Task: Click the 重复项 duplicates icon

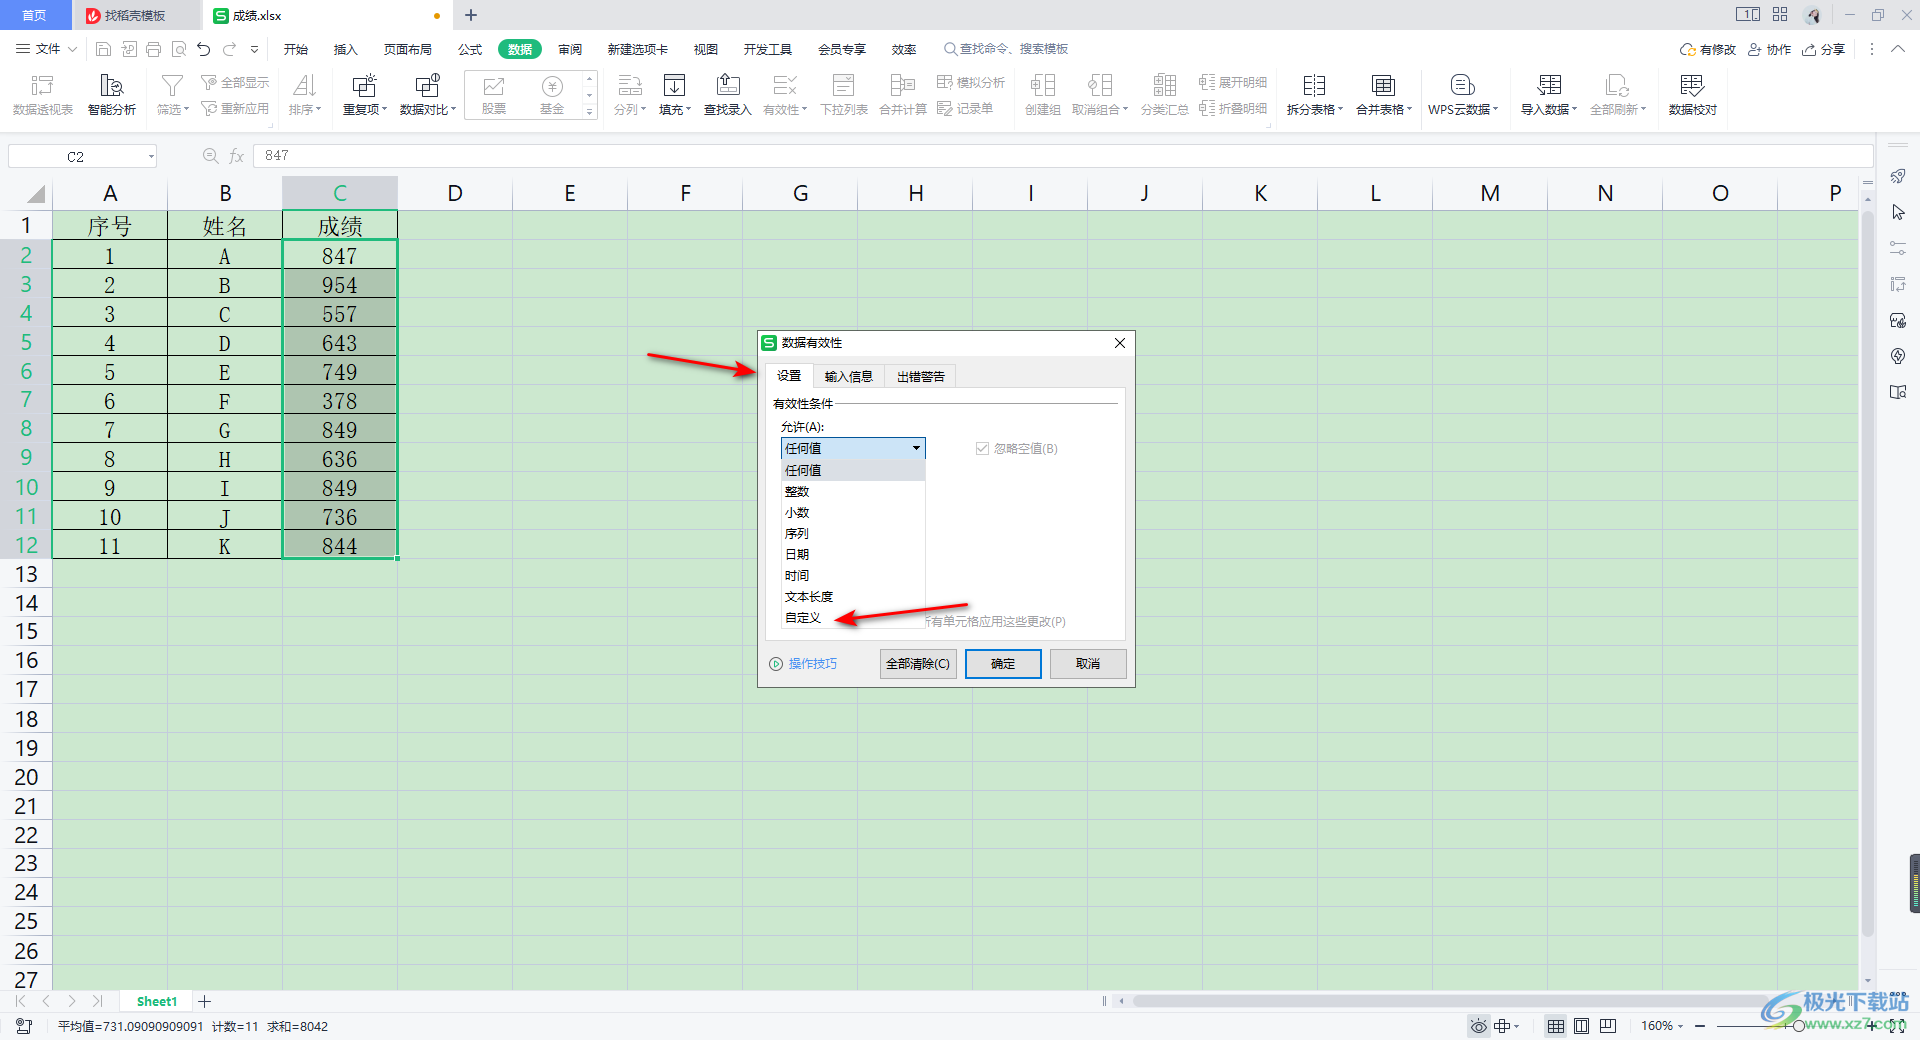Action: [365, 86]
